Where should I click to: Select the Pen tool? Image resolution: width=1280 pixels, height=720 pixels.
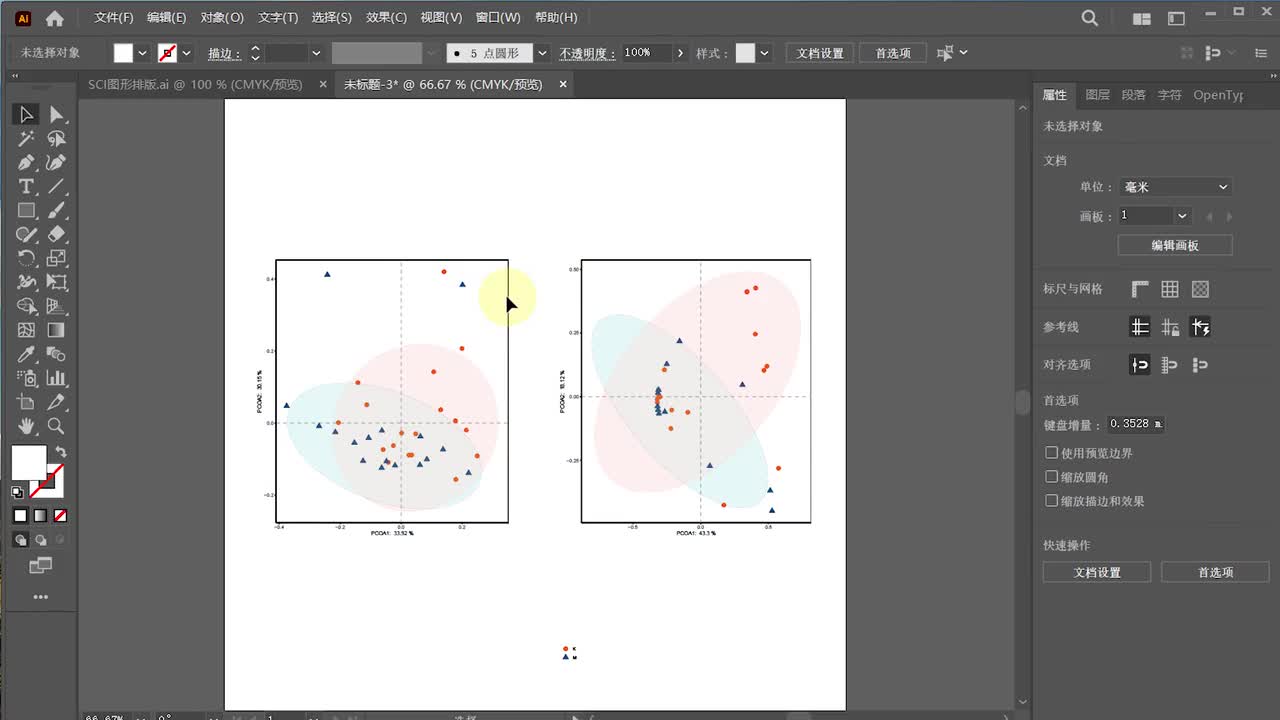26,163
